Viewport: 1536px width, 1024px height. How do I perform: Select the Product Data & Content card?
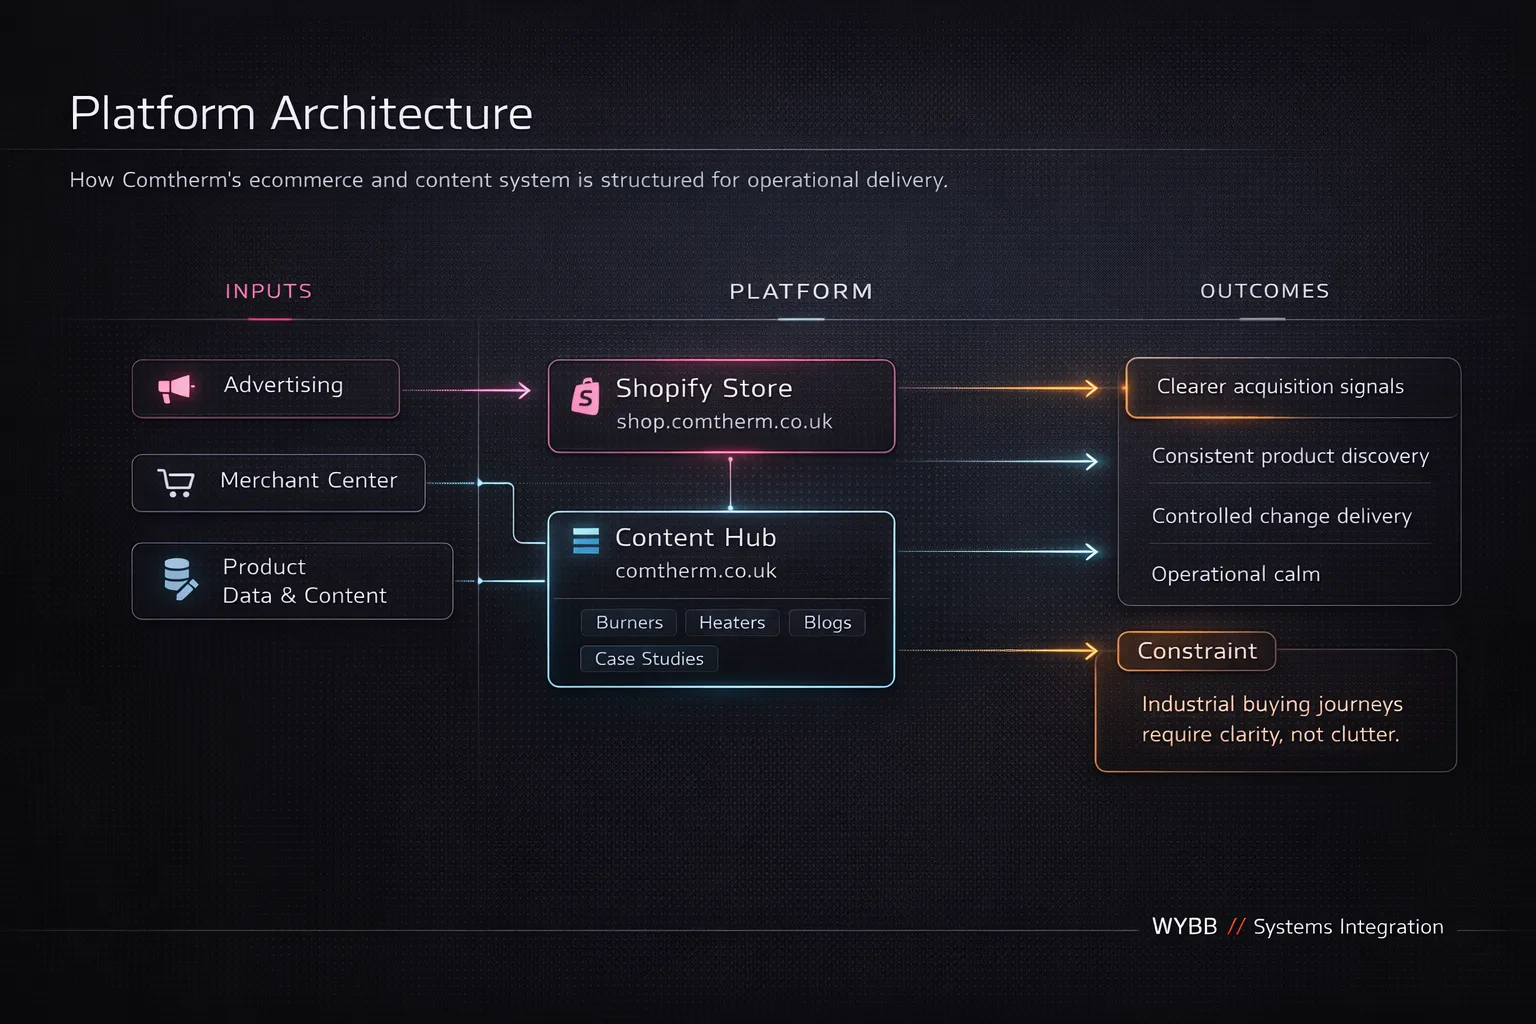[x=292, y=581]
